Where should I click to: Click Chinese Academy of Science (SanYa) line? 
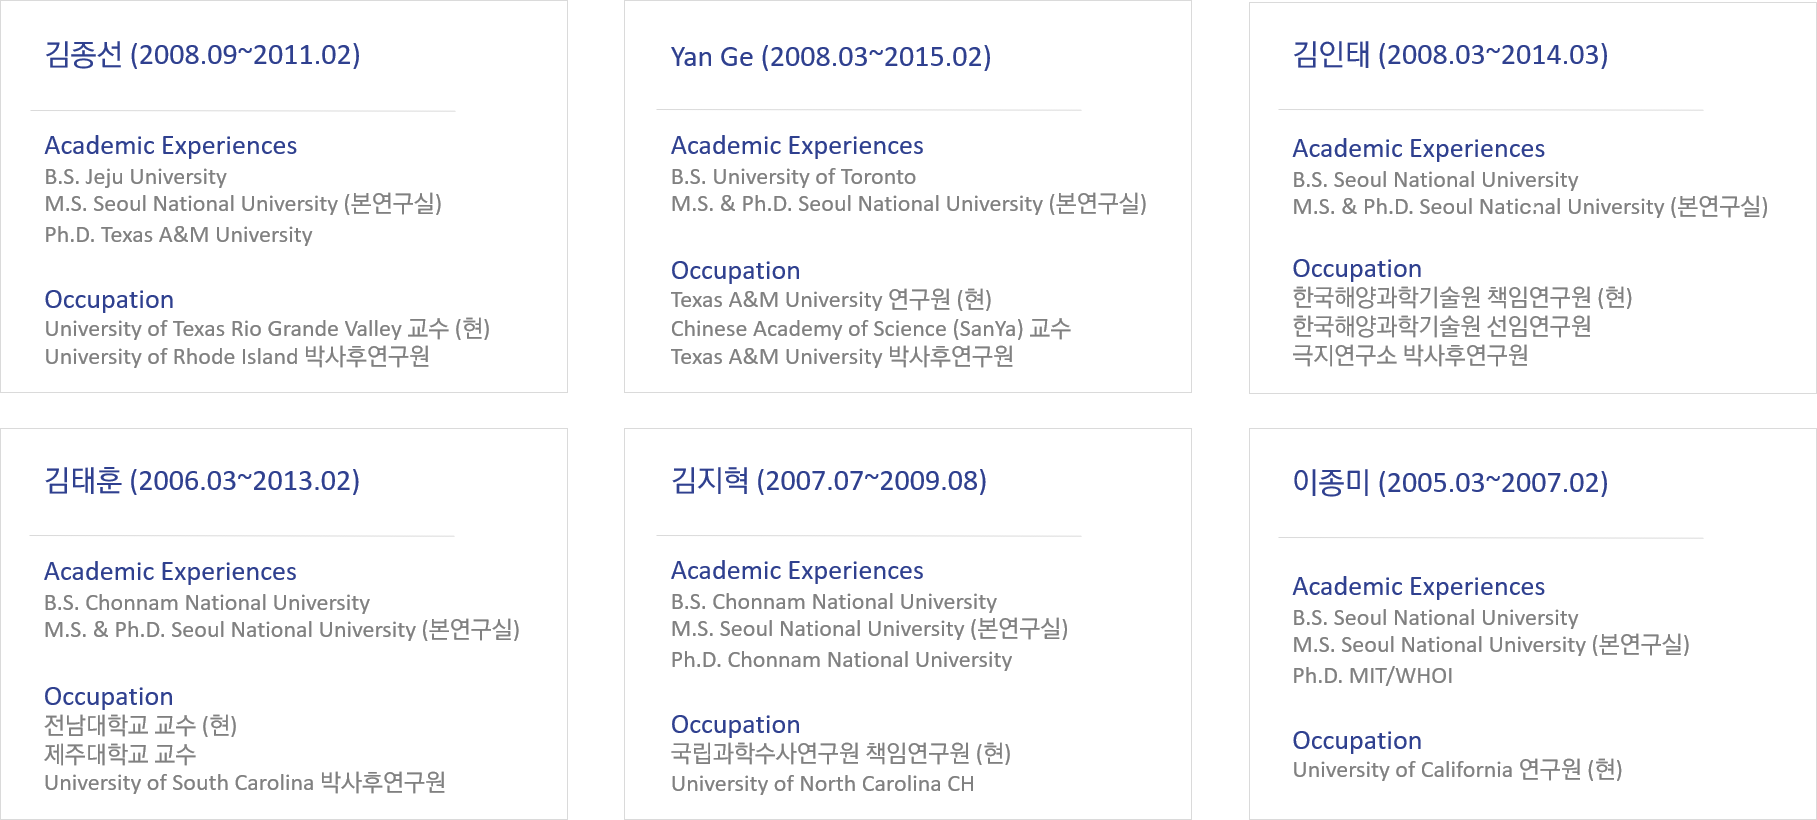(870, 329)
